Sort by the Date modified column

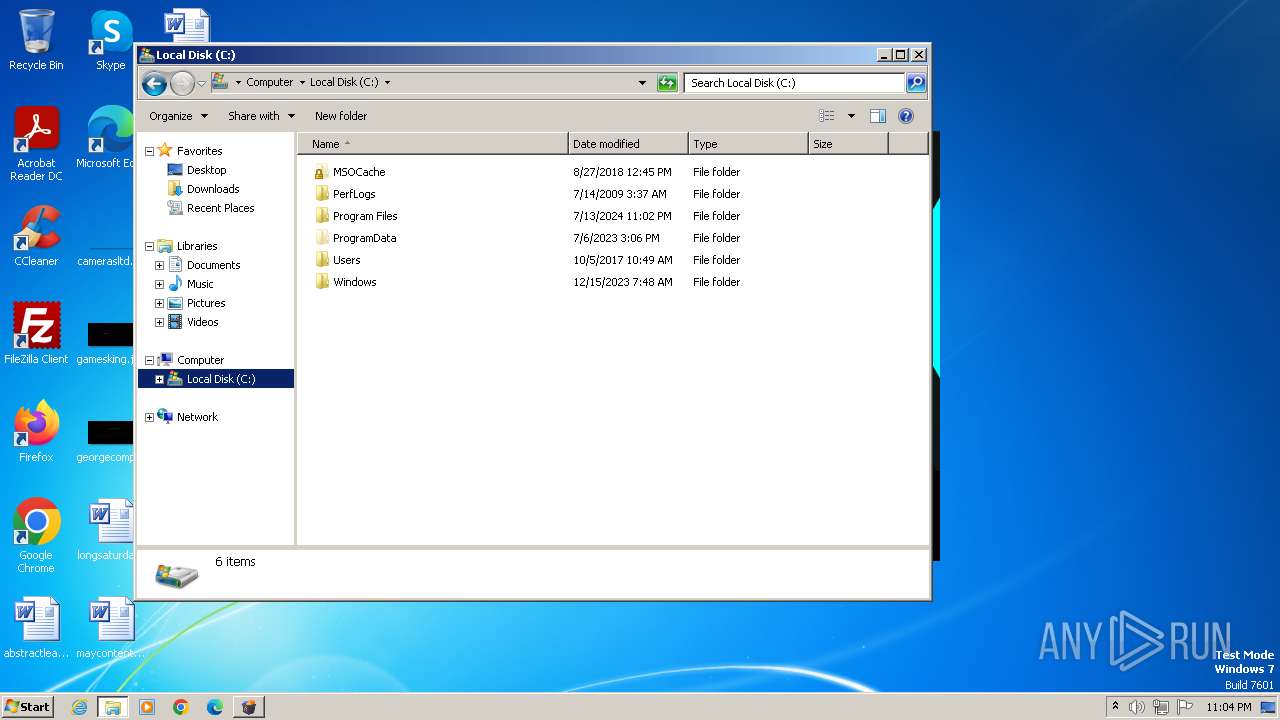pyautogui.click(x=628, y=144)
